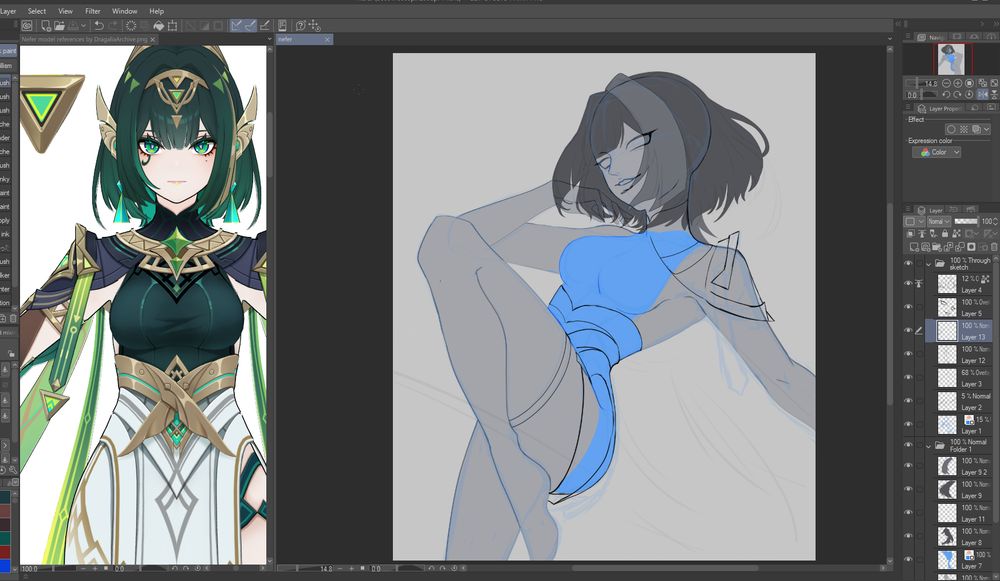Click the Undo arrow icon
1000x581 pixels.
[x=99, y=26]
